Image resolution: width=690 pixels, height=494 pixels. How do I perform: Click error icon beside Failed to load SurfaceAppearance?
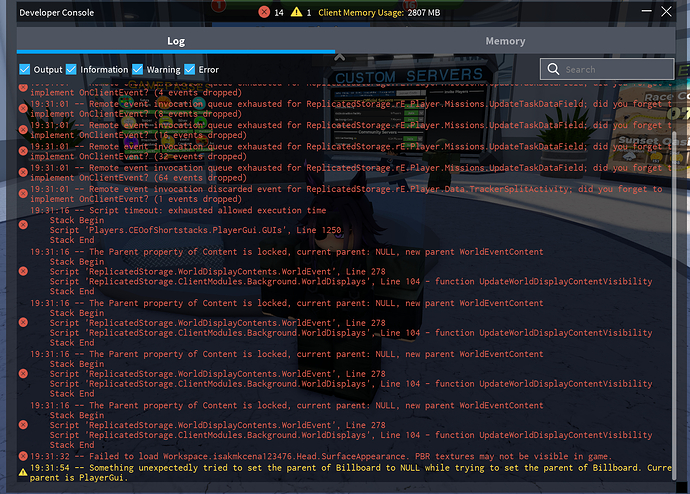(23, 456)
